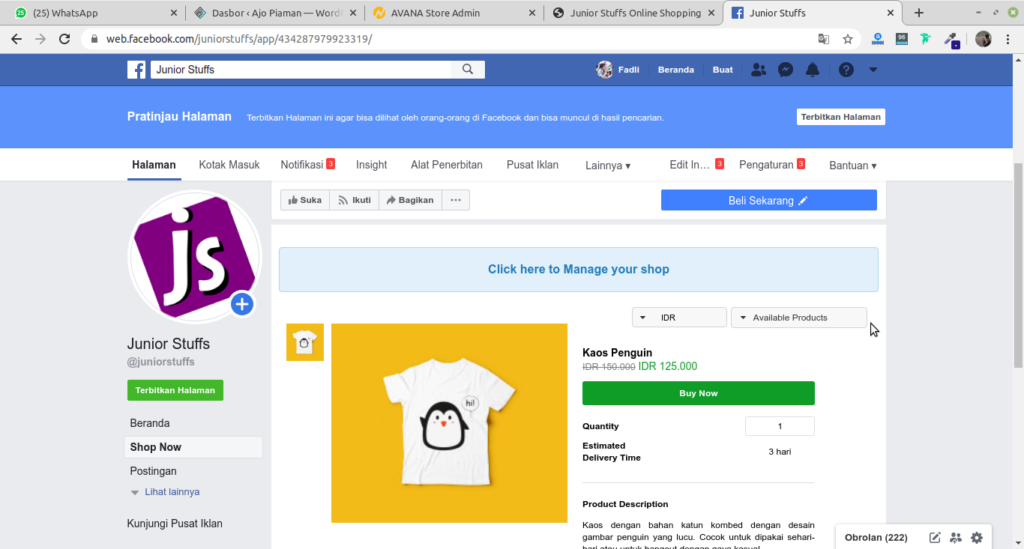Bookmark page with star icon

point(848,39)
